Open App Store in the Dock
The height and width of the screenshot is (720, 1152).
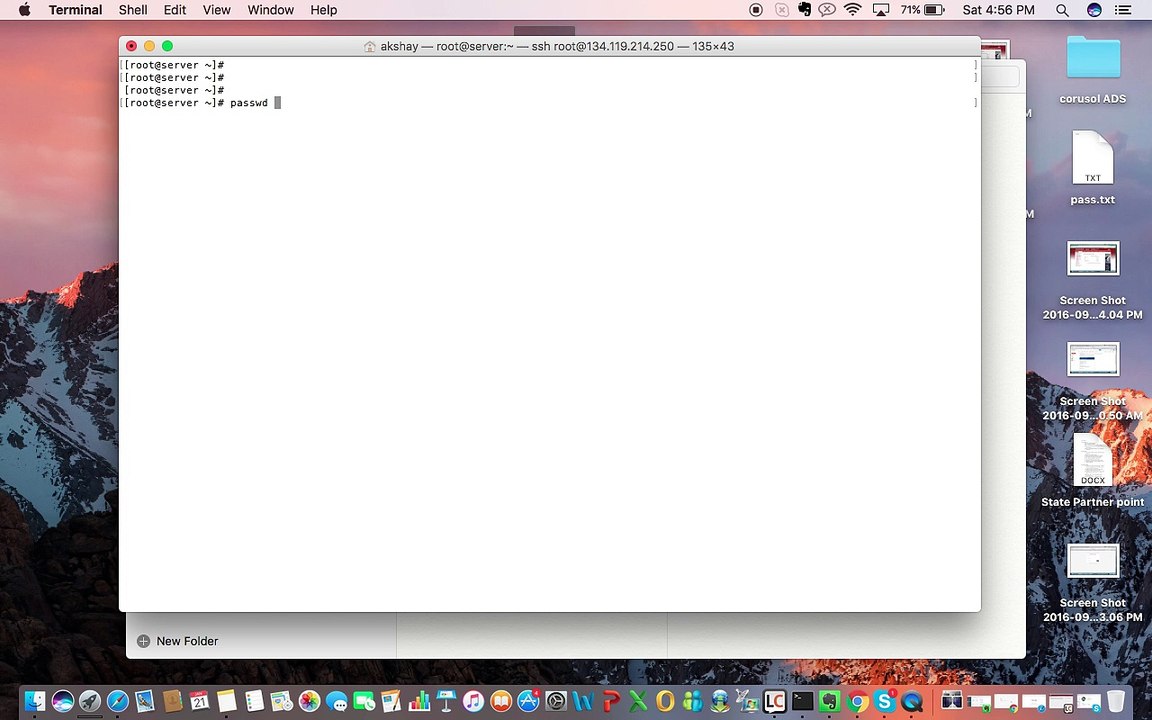point(528,701)
